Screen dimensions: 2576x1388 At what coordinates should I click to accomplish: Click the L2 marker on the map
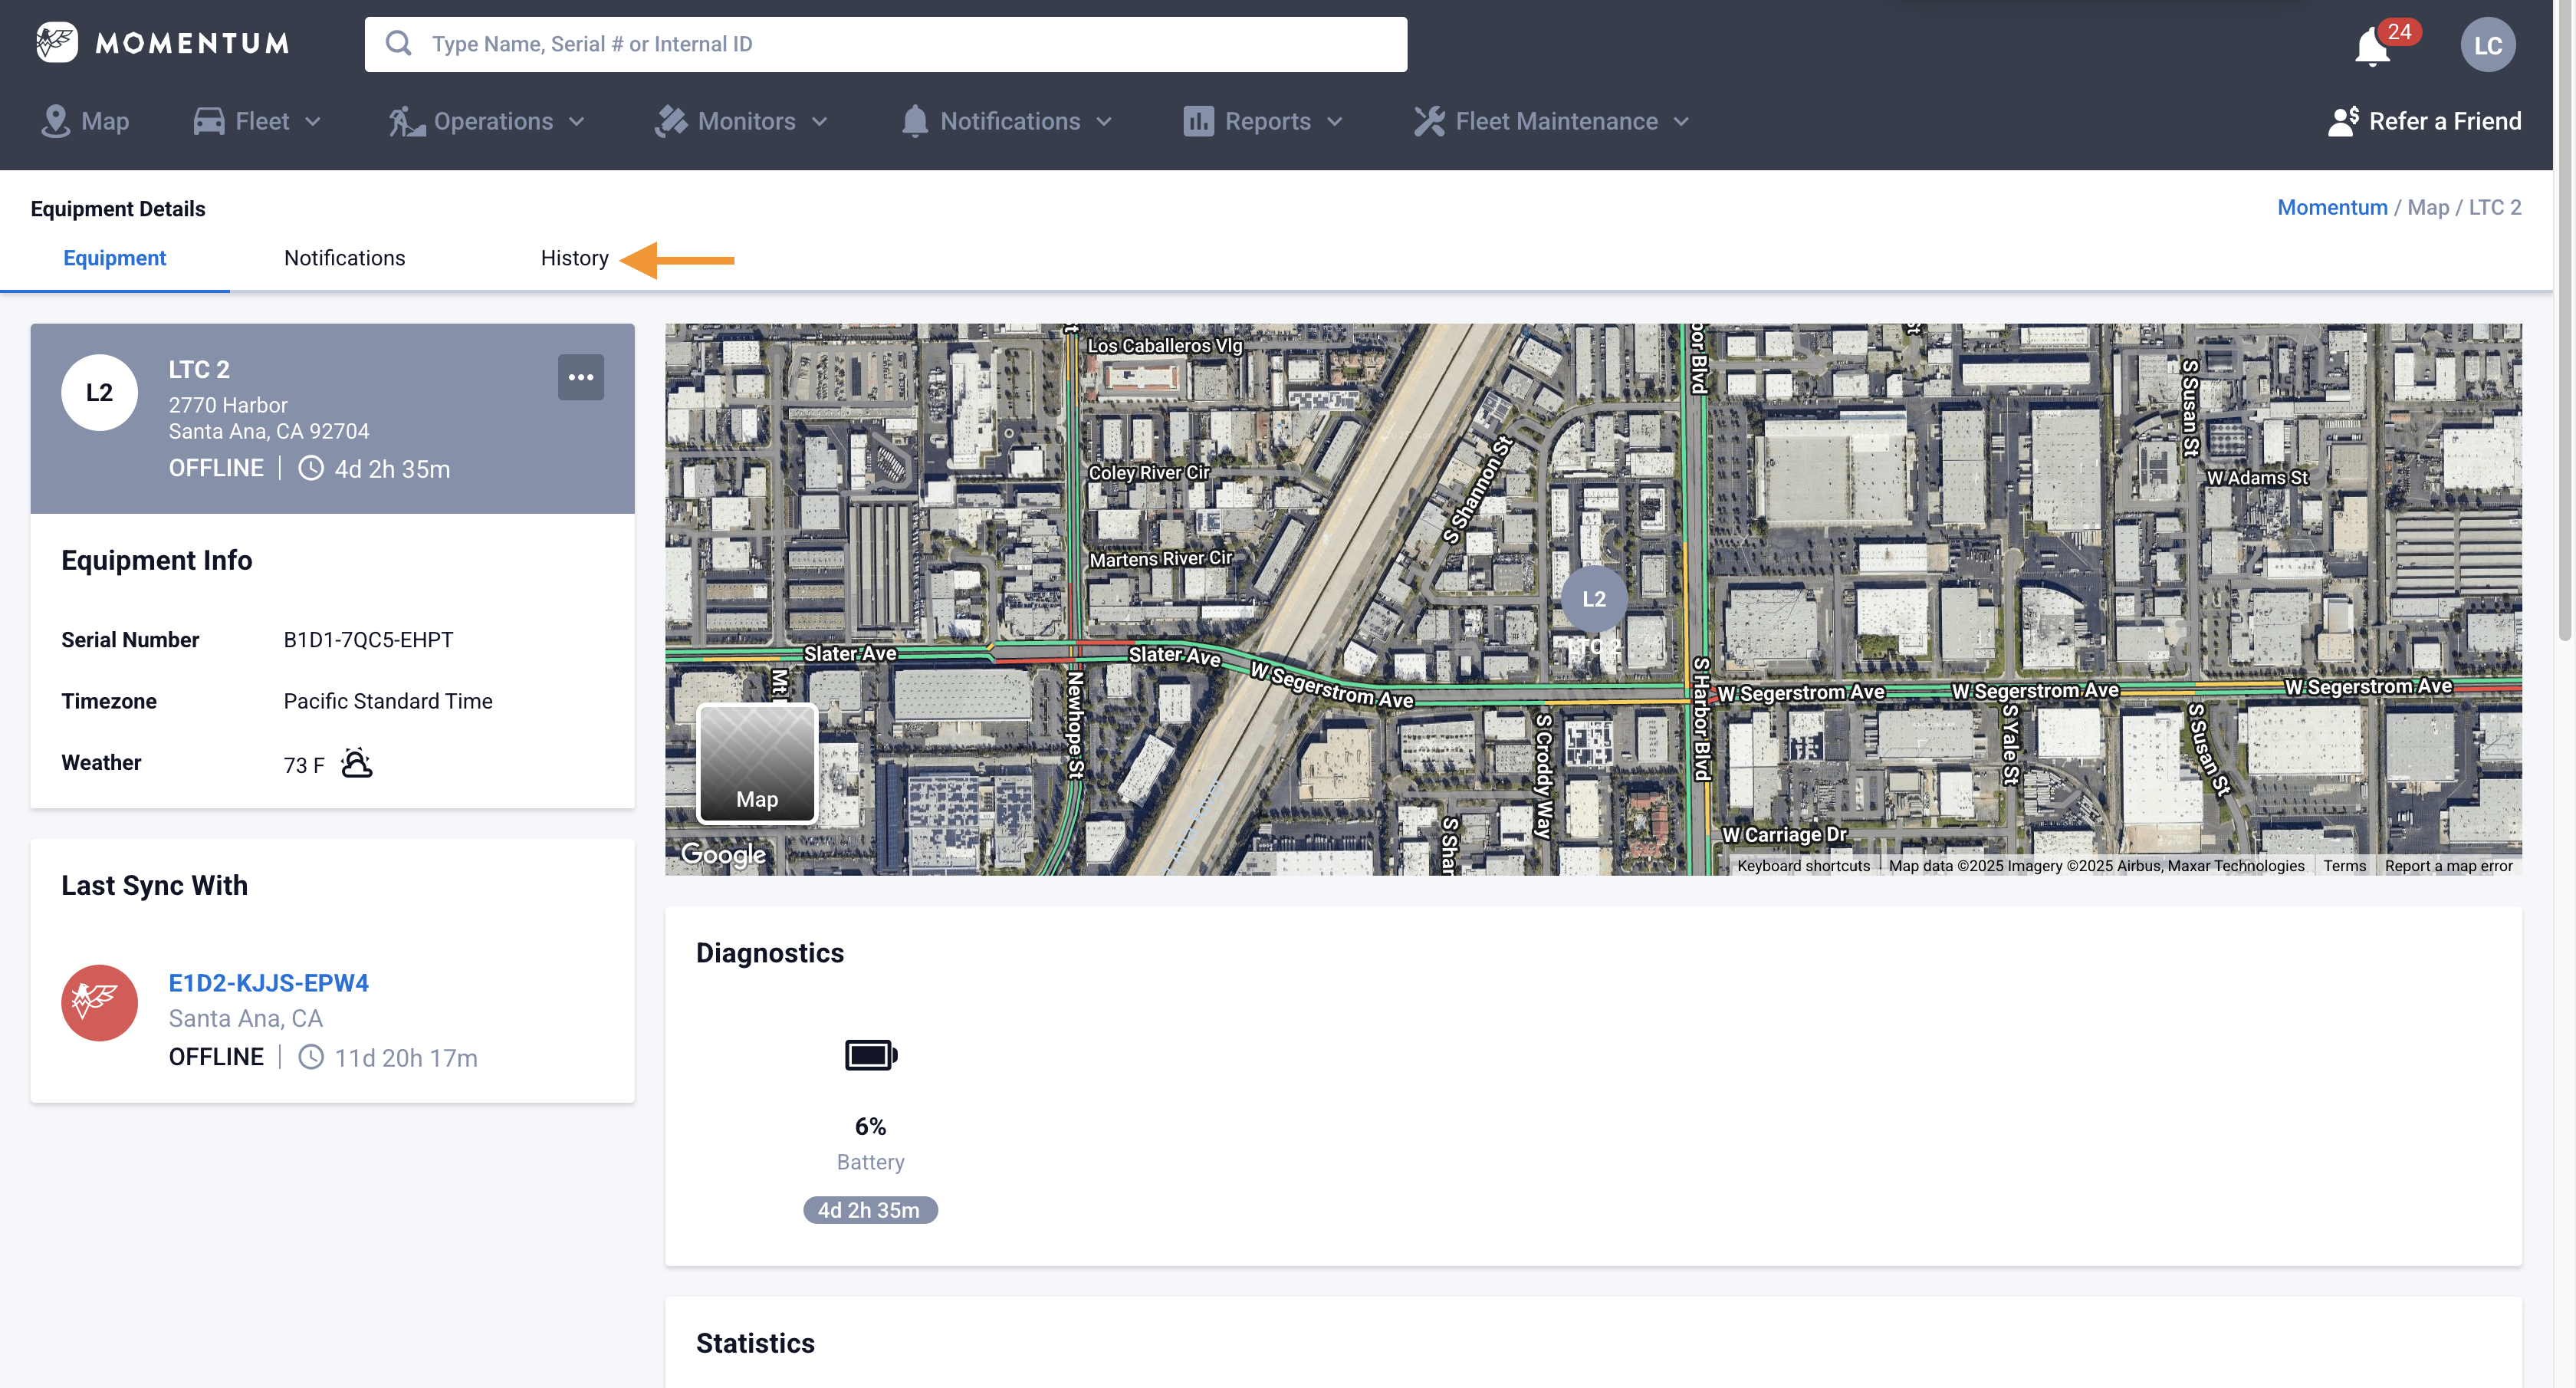pos(1593,599)
